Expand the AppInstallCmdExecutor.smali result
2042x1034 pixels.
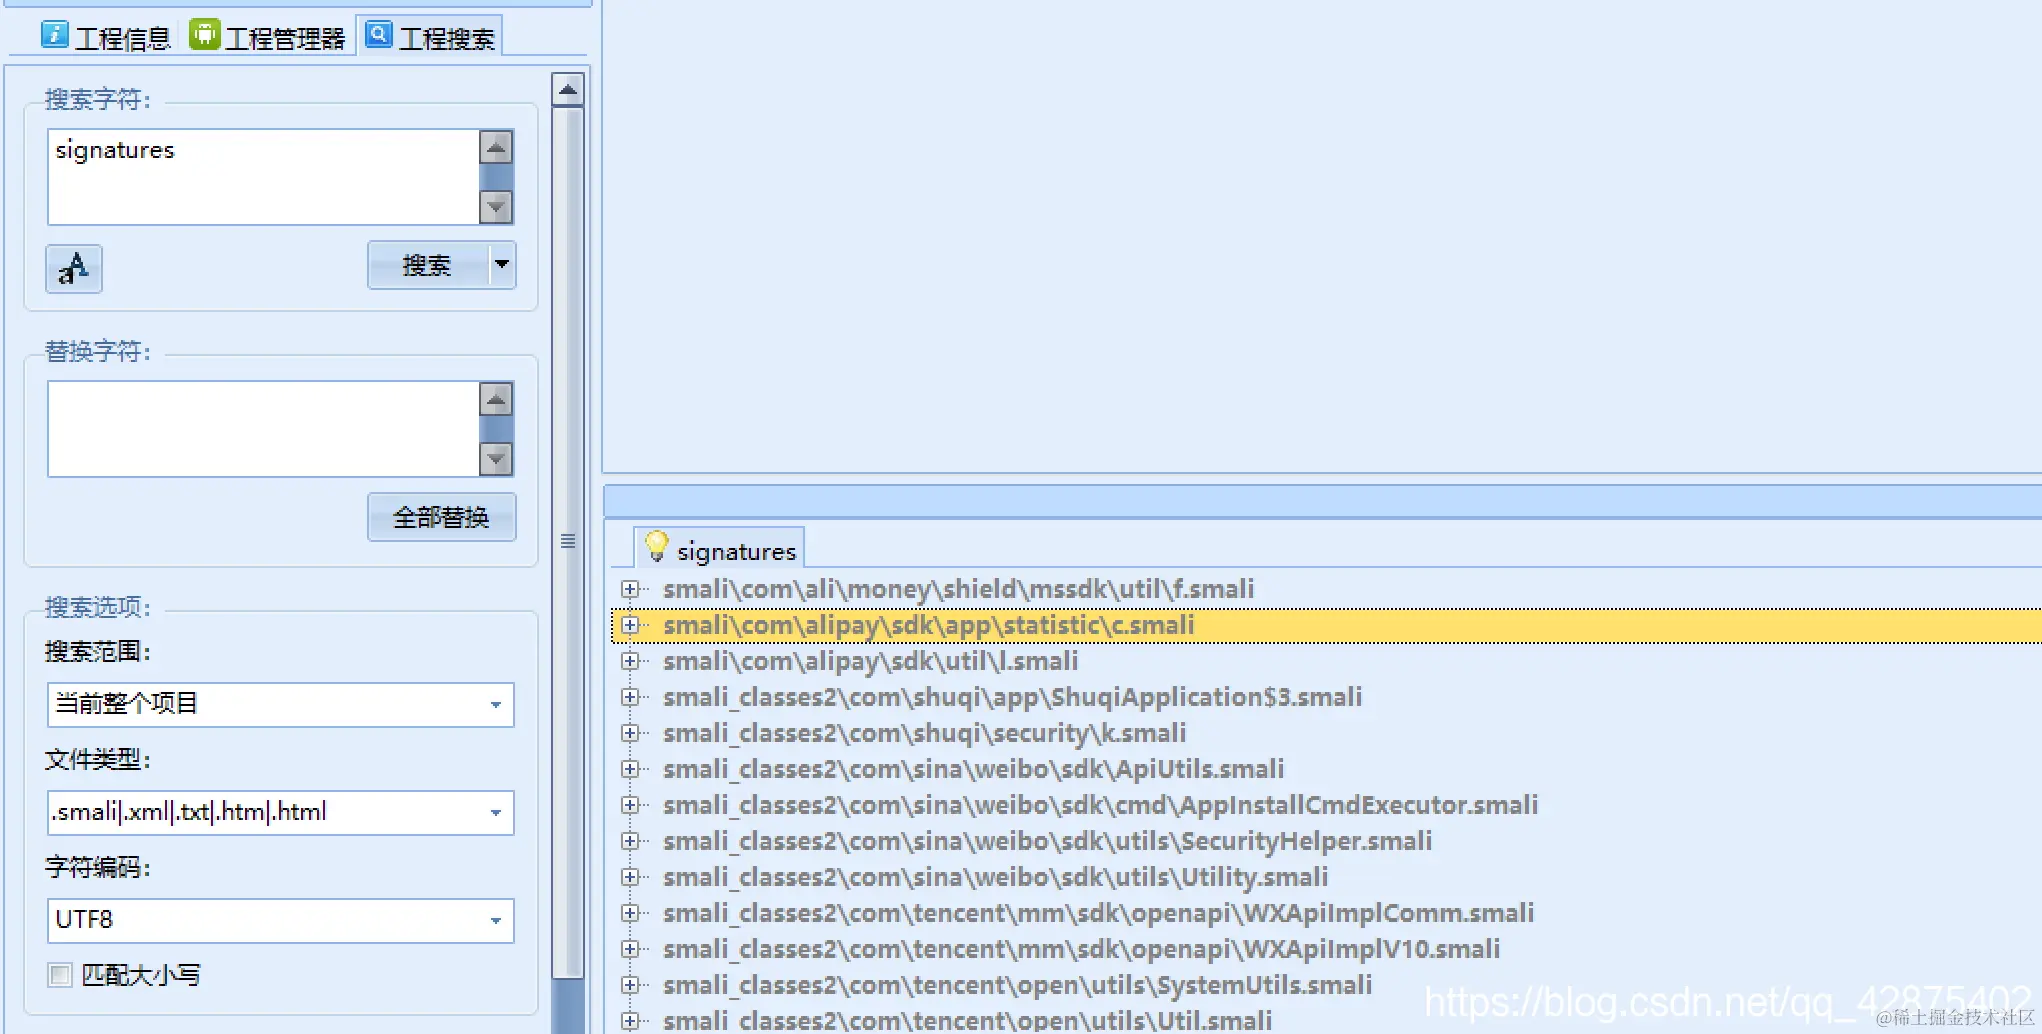[630, 805]
